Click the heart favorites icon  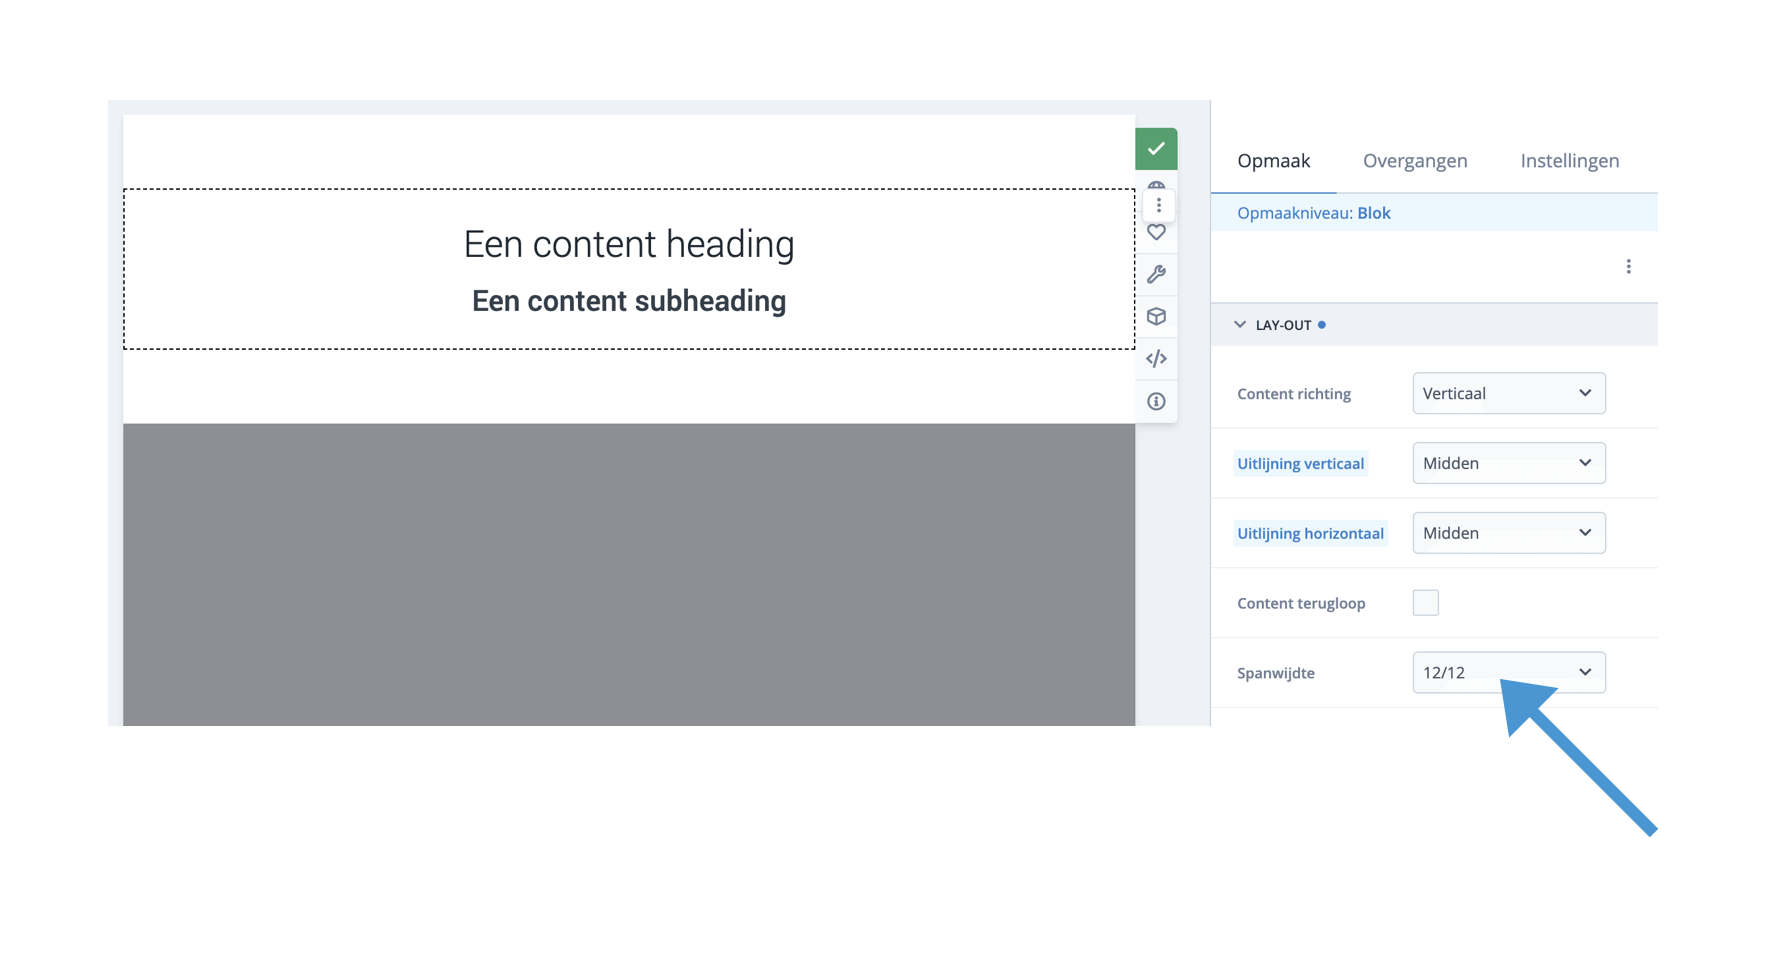[1156, 233]
